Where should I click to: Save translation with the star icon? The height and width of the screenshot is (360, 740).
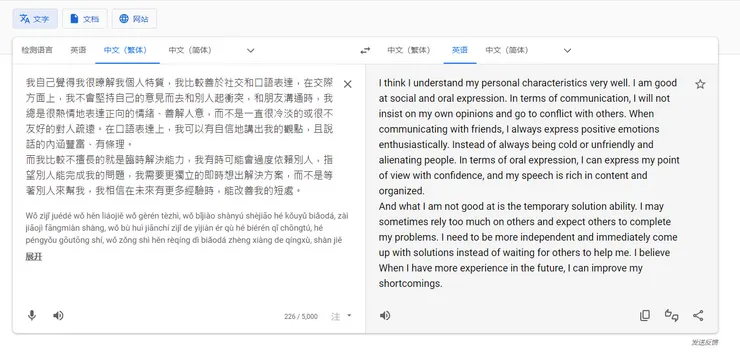(x=700, y=84)
